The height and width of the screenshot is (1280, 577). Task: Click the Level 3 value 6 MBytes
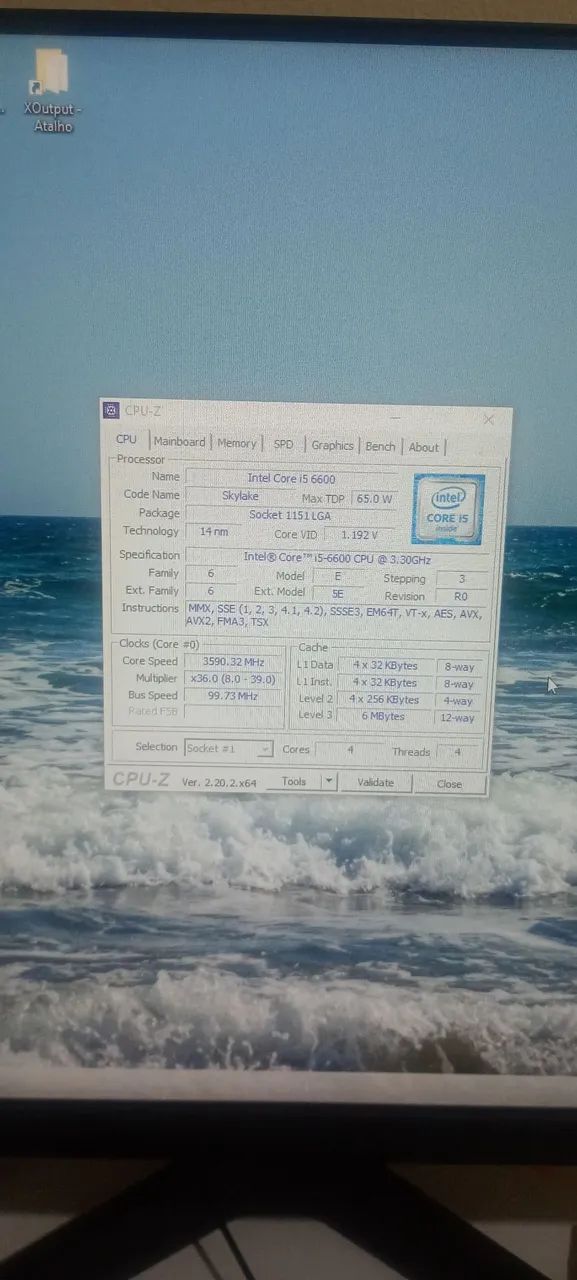[384, 717]
